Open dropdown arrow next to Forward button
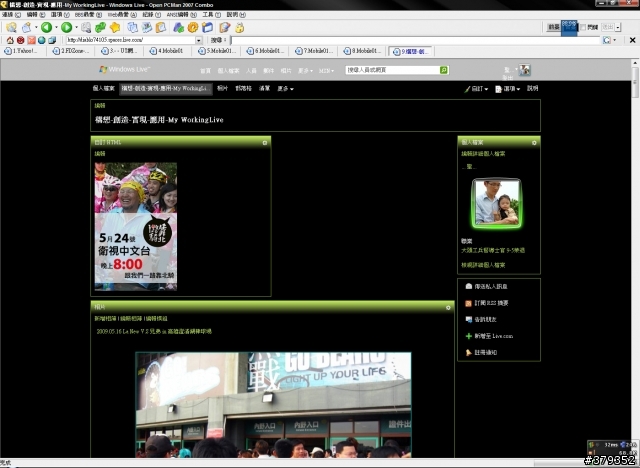The image size is (640, 468). [x=76, y=27]
